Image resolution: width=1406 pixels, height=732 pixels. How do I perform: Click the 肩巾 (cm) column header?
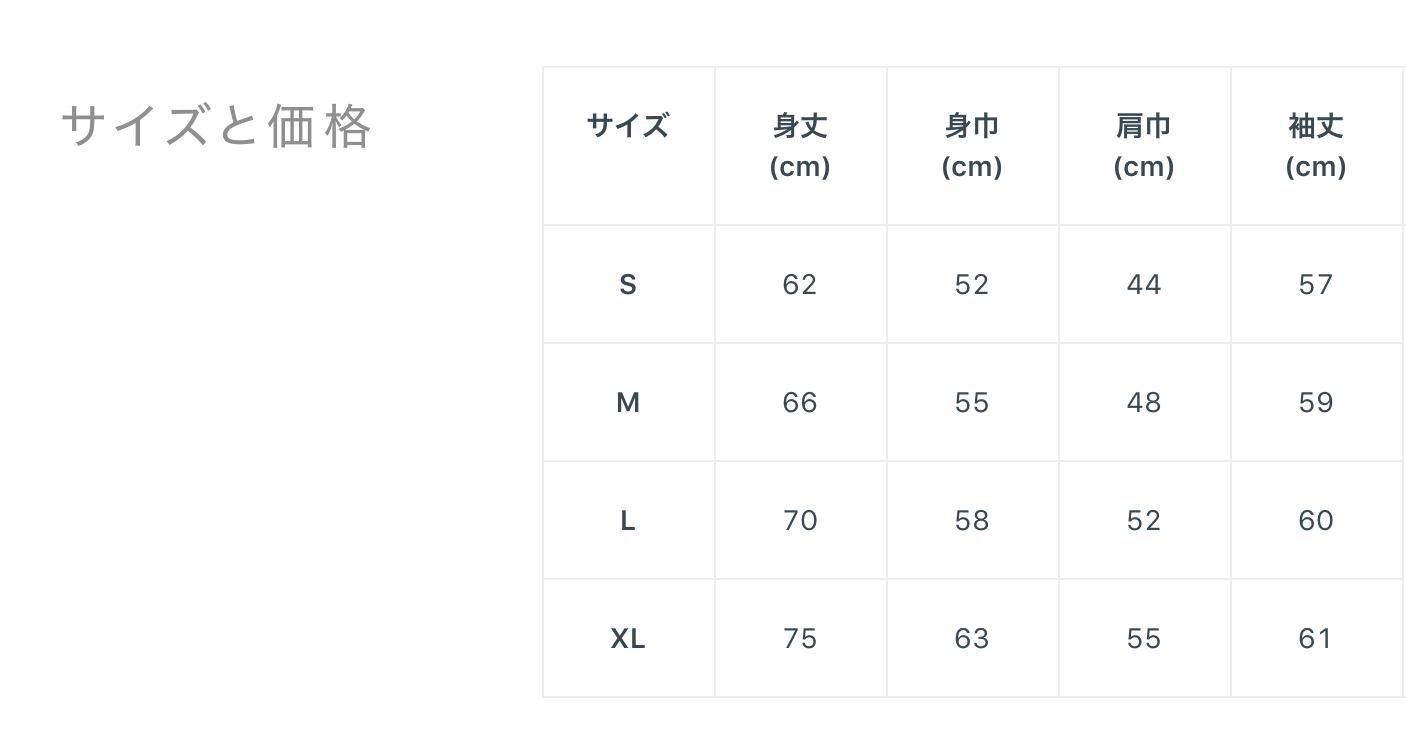point(1144,146)
